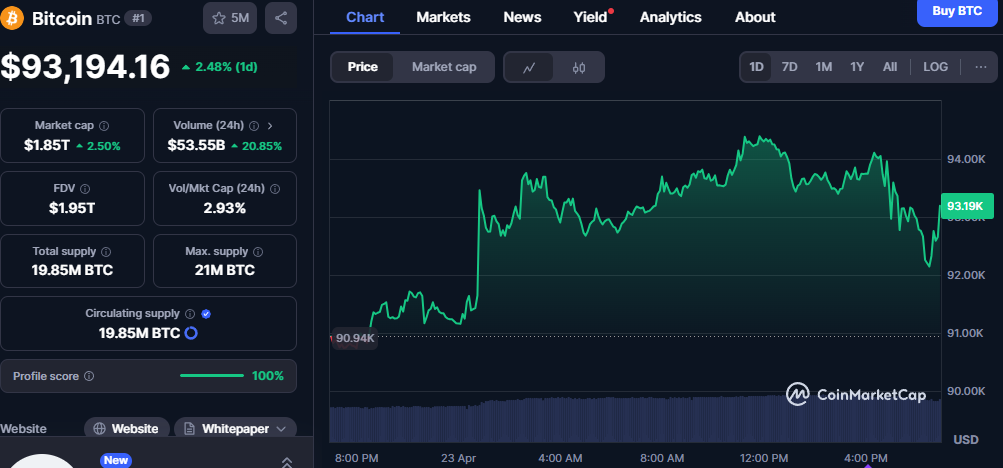Show Total supply info icon
The width and height of the screenshot is (1003, 468).
[x=106, y=252]
